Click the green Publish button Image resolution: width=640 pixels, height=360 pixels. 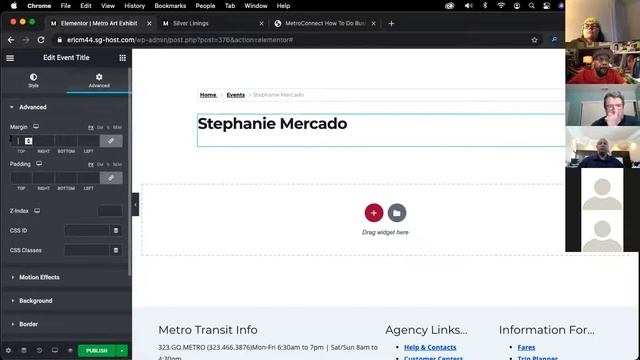pyautogui.click(x=97, y=351)
